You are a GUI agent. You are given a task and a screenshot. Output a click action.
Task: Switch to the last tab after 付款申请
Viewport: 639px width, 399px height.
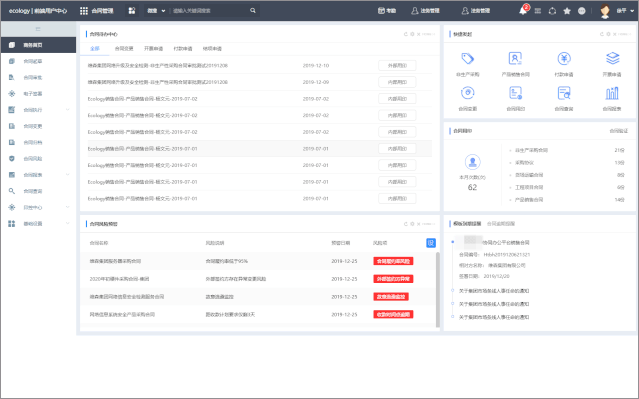click(212, 48)
